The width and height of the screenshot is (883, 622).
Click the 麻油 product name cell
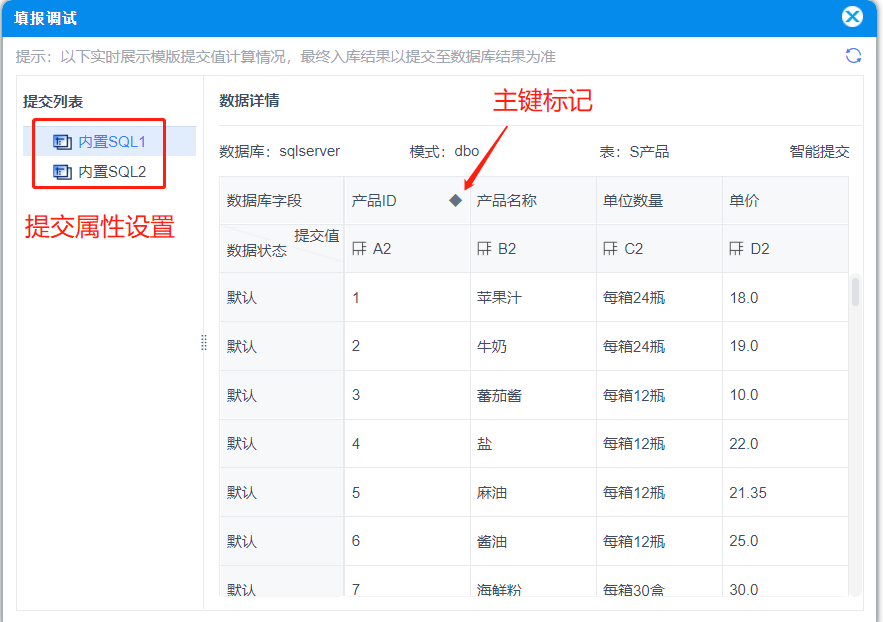[533, 493]
